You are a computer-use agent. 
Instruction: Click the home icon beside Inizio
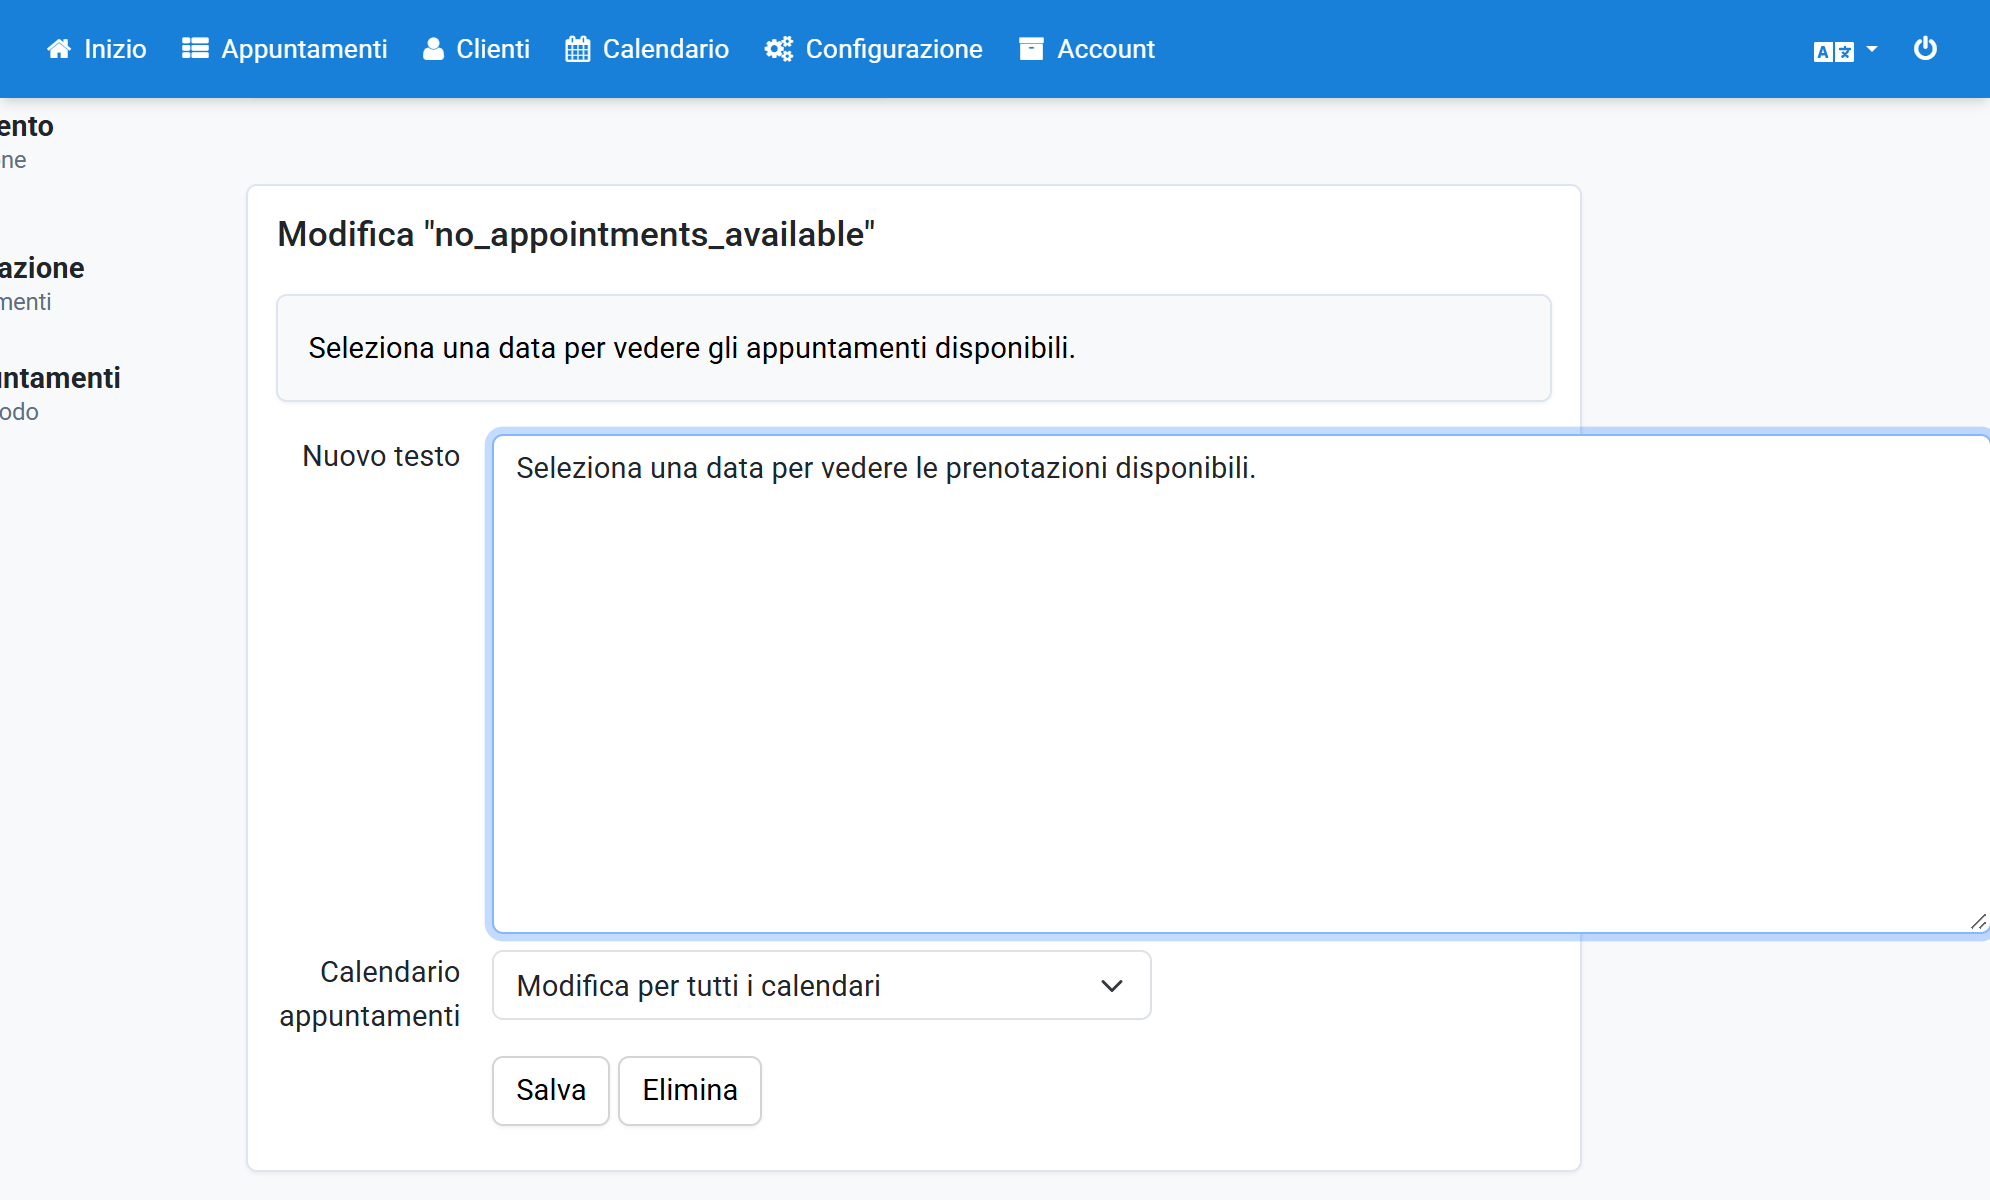(x=59, y=49)
